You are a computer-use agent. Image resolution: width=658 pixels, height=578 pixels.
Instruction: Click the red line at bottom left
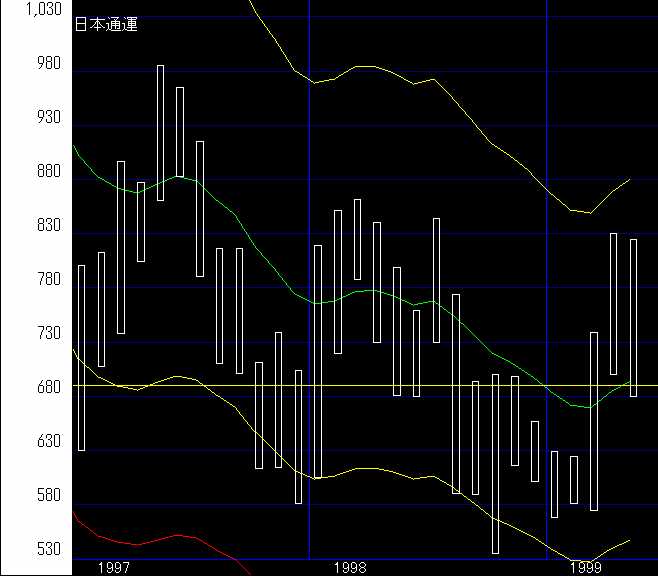click(150, 538)
